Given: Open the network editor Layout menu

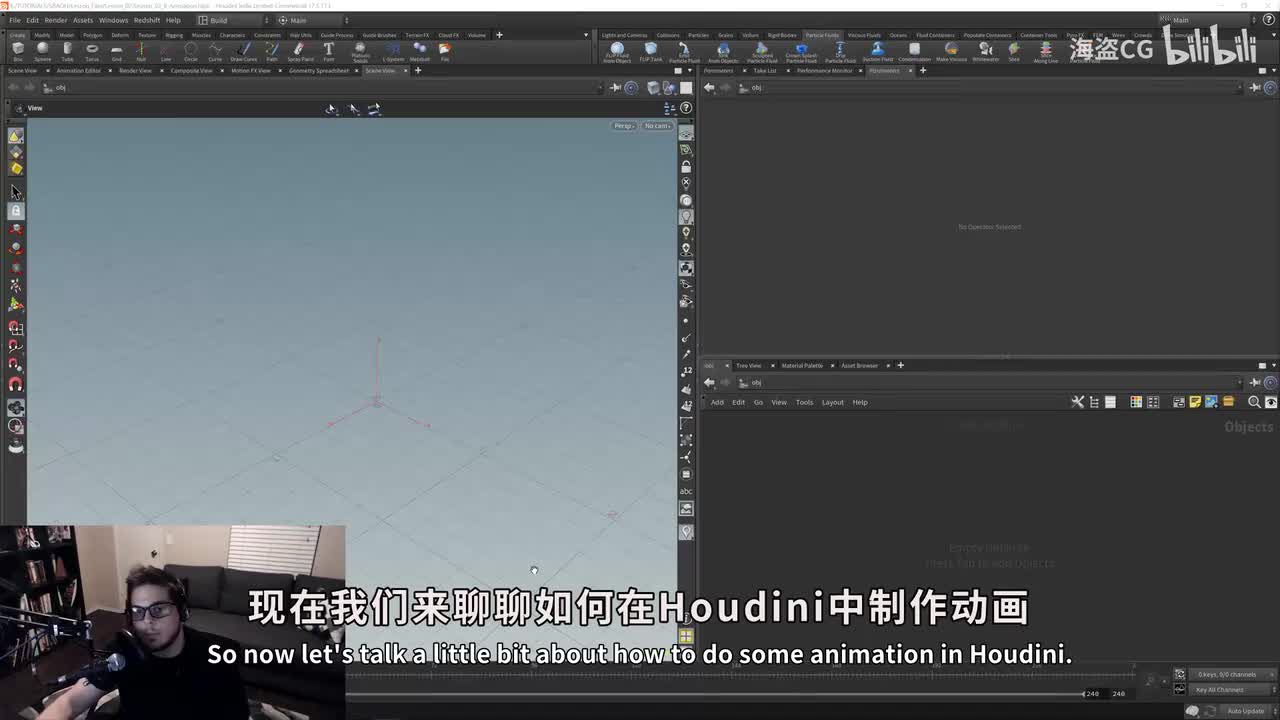Looking at the screenshot, I should (833, 402).
